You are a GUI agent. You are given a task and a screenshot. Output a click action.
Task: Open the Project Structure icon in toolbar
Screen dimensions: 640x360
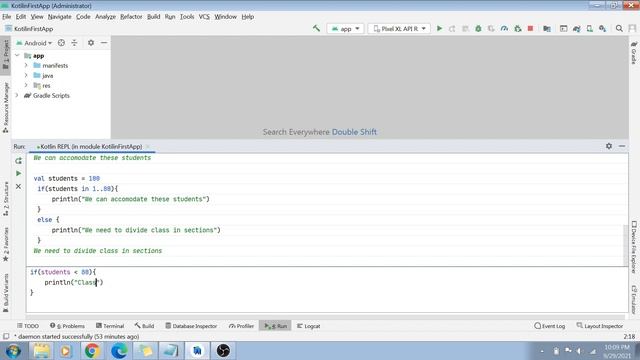pyautogui.click(x=547, y=29)
